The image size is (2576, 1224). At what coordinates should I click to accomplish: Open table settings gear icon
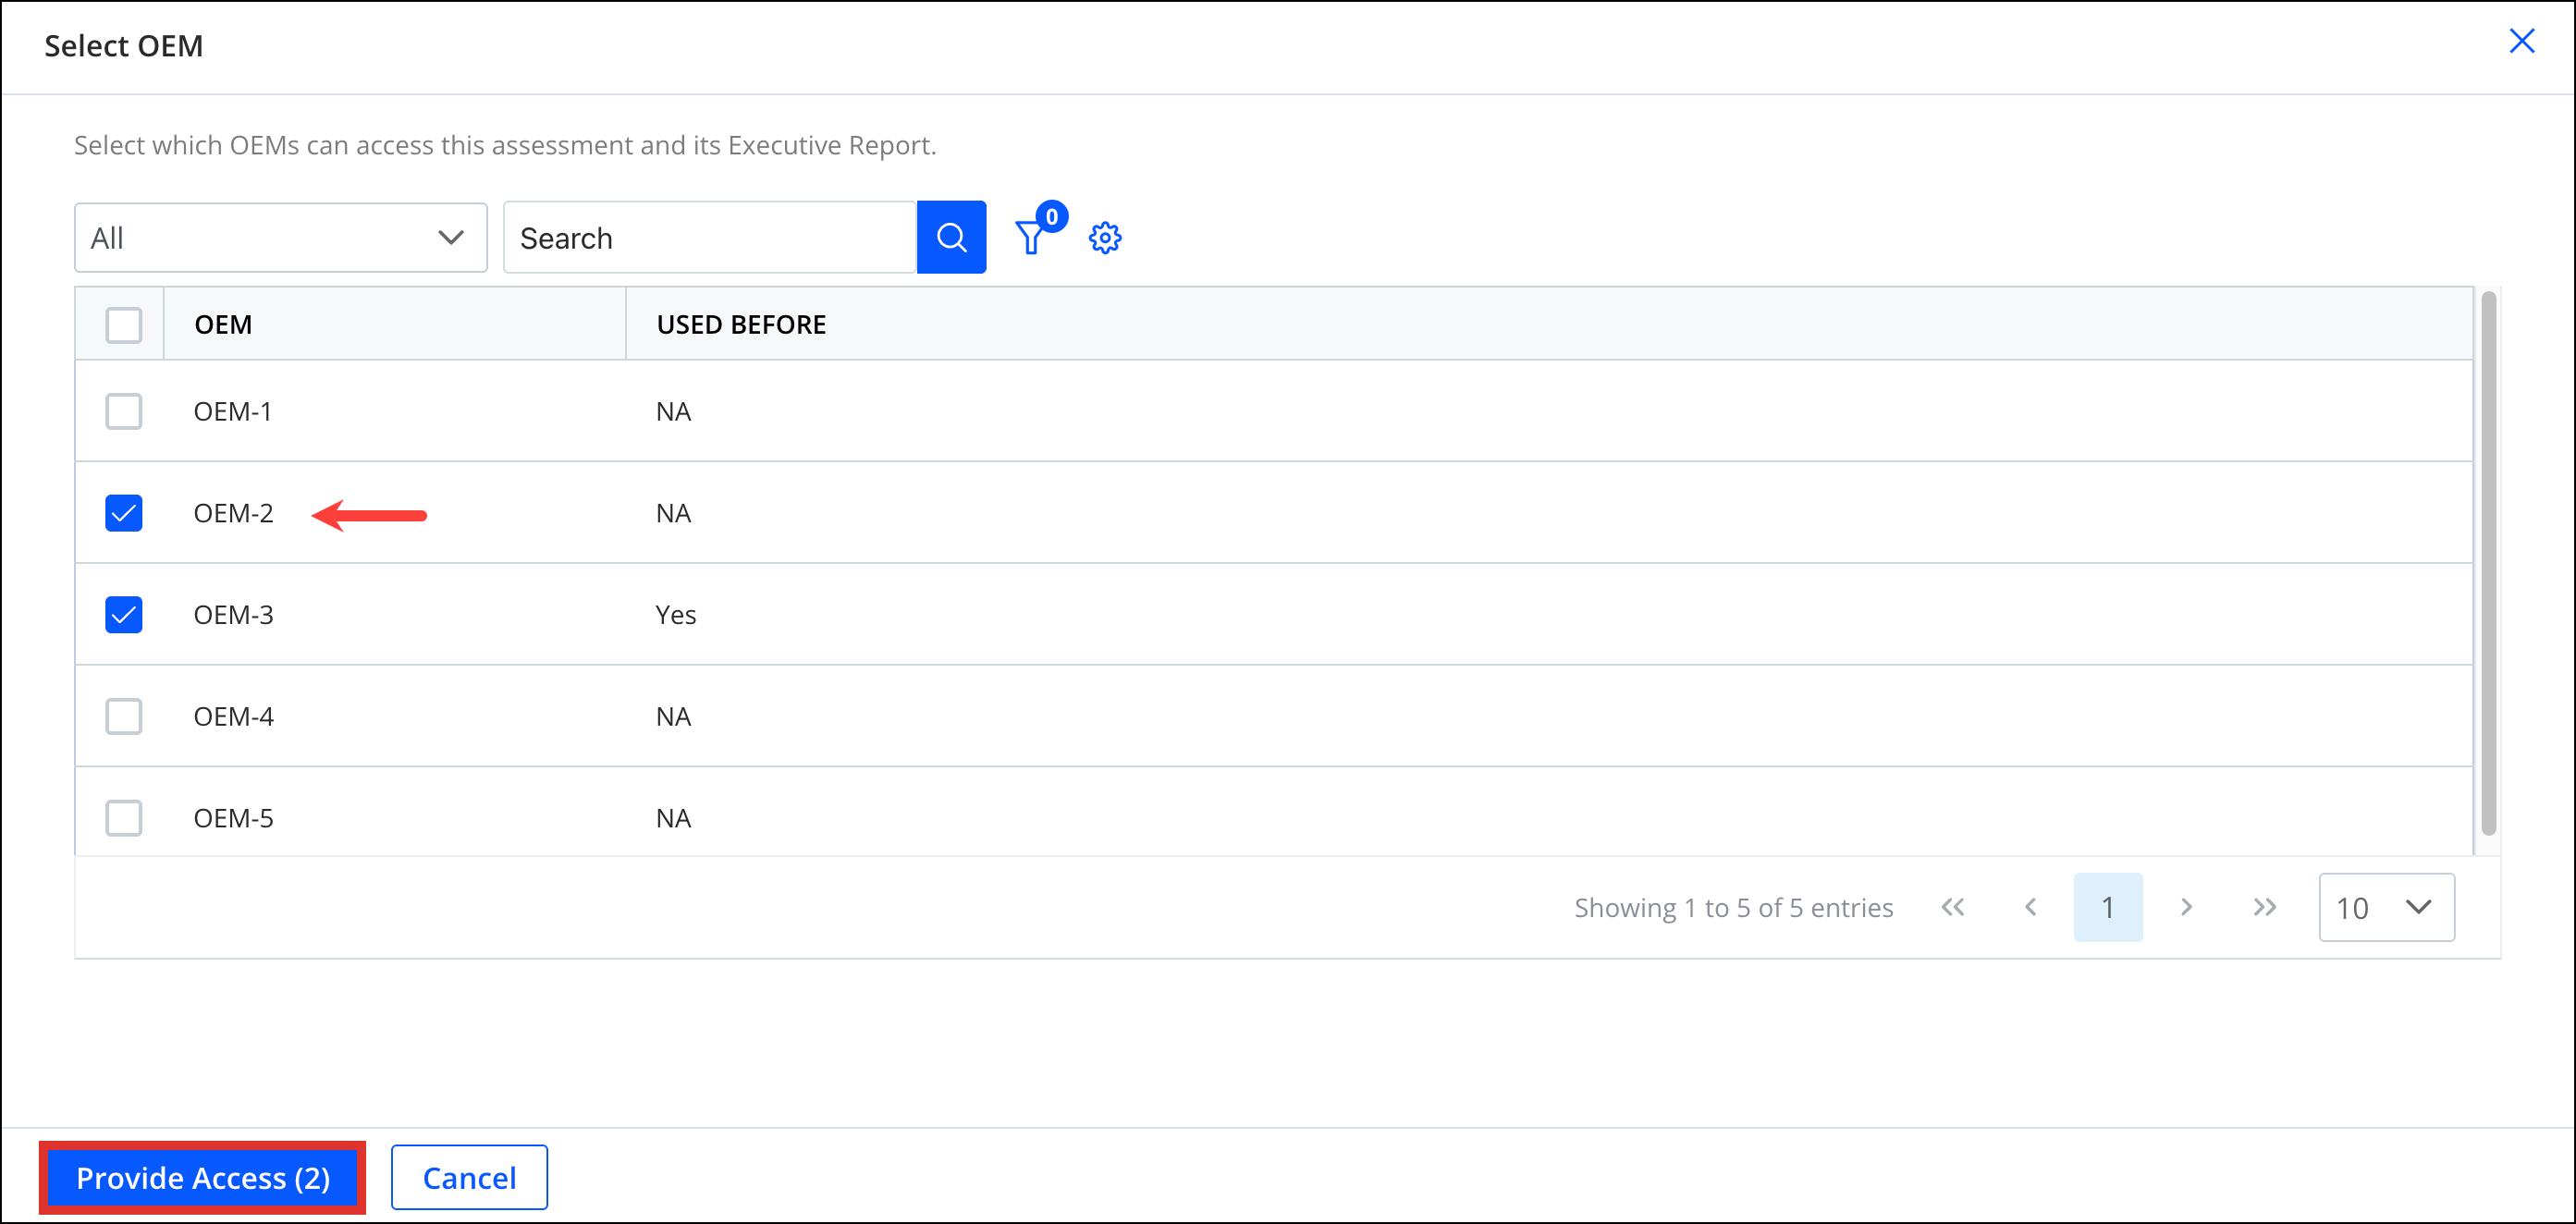point(1105,237)
